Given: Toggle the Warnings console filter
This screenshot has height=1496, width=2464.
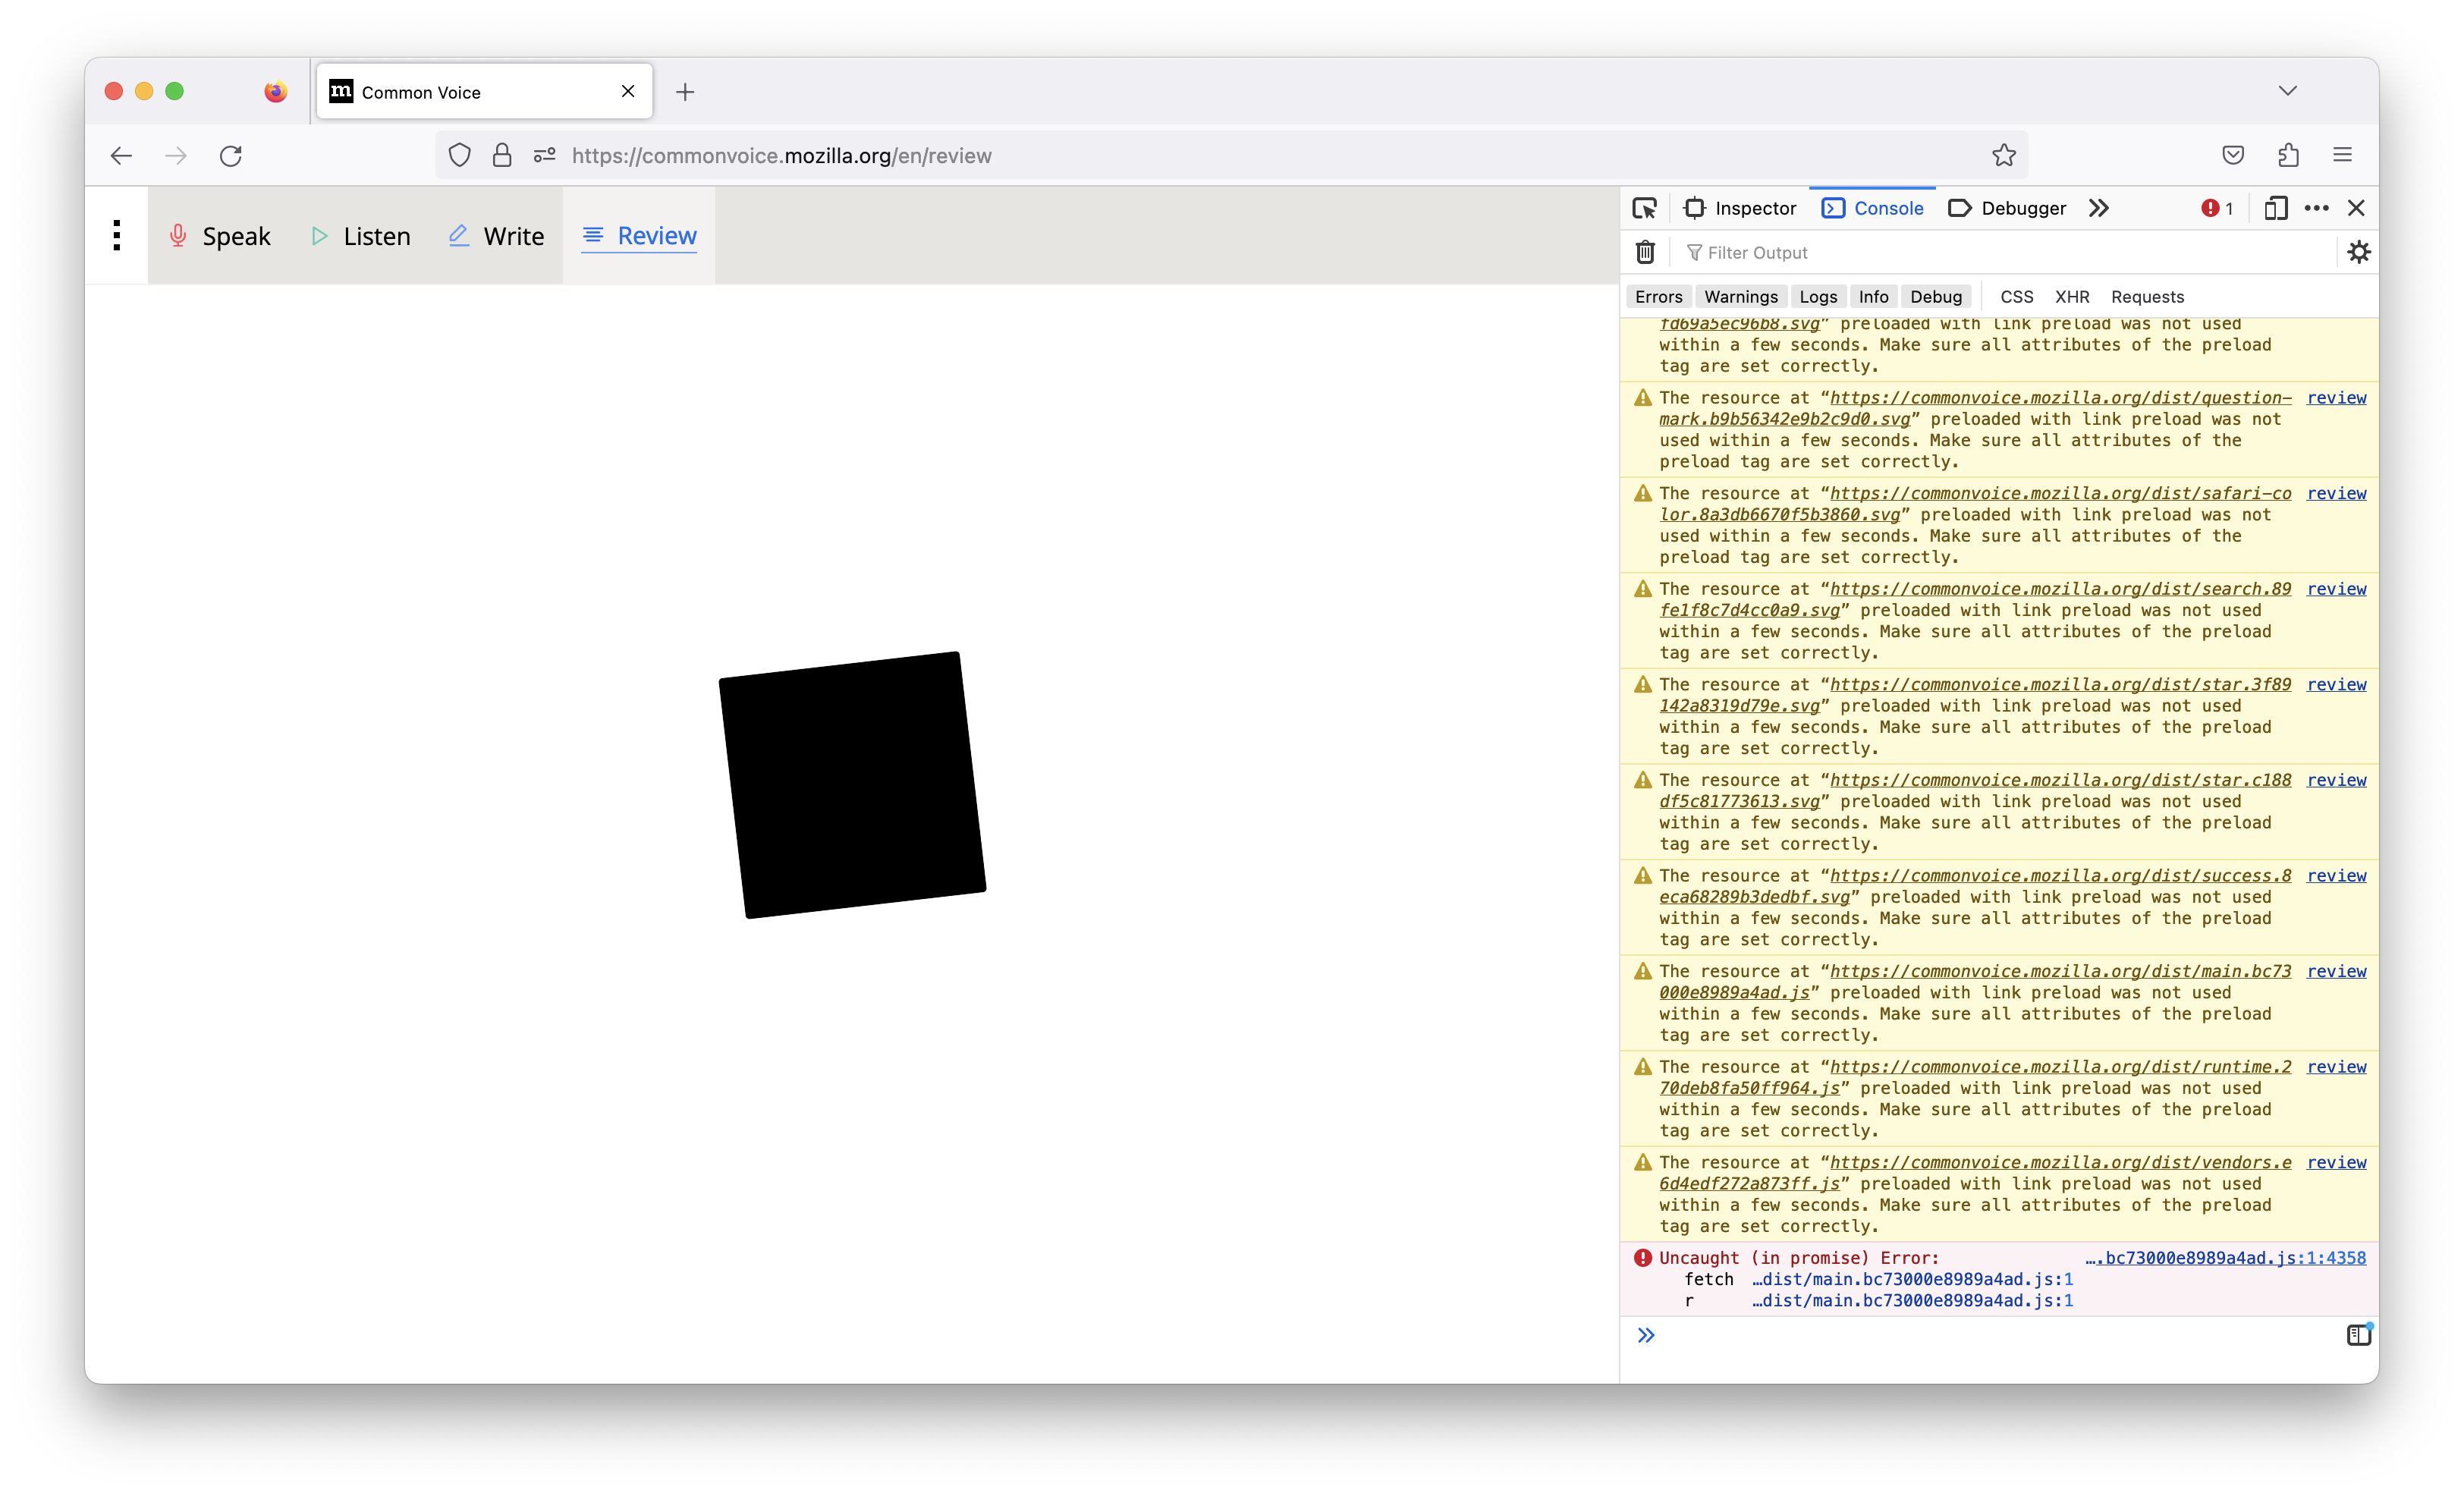Looking at the screenshot, I should pos(1740,296).
